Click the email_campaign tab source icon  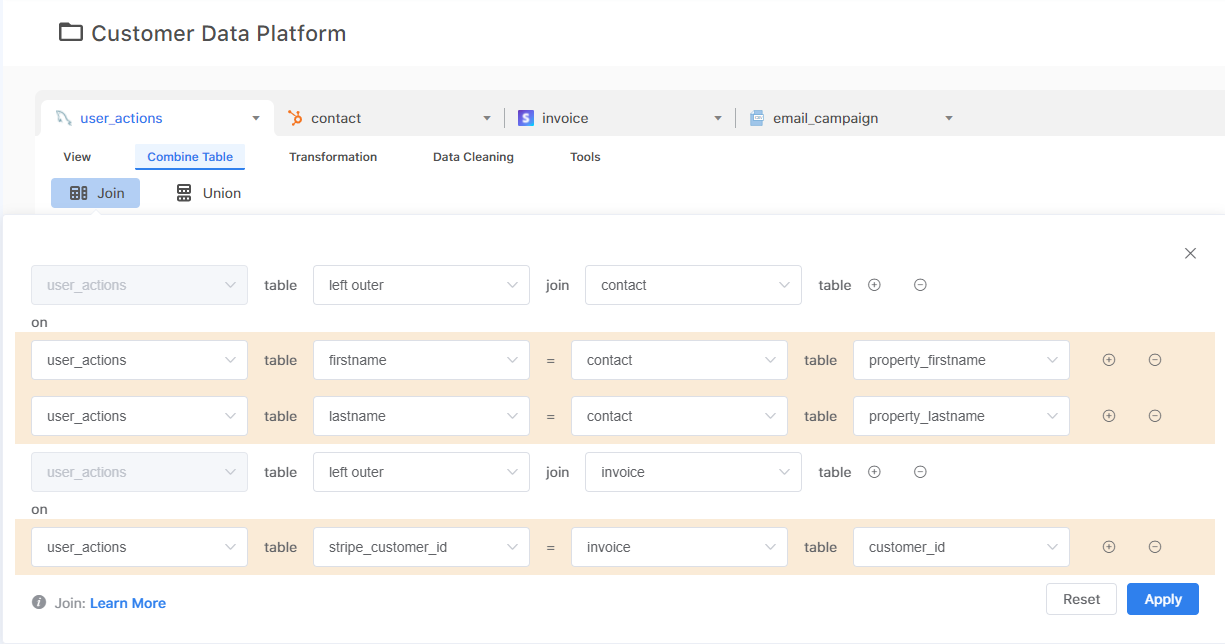(757, 118)
